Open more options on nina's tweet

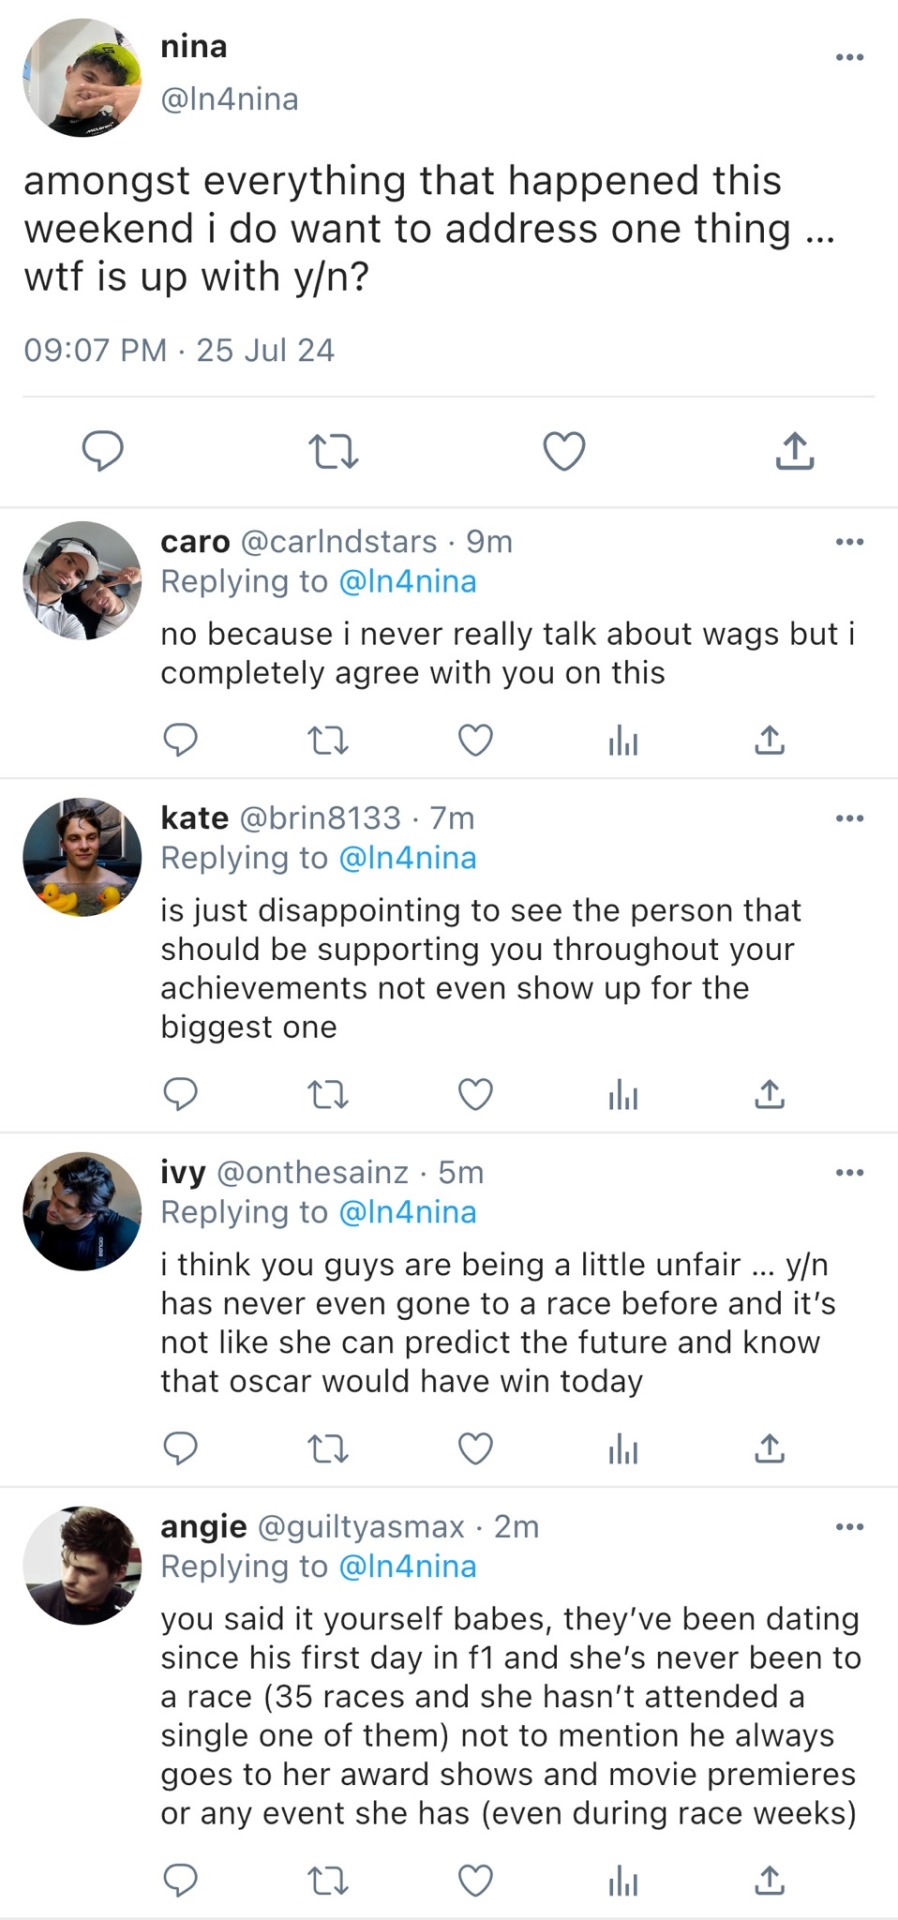(x=849, y=57)
